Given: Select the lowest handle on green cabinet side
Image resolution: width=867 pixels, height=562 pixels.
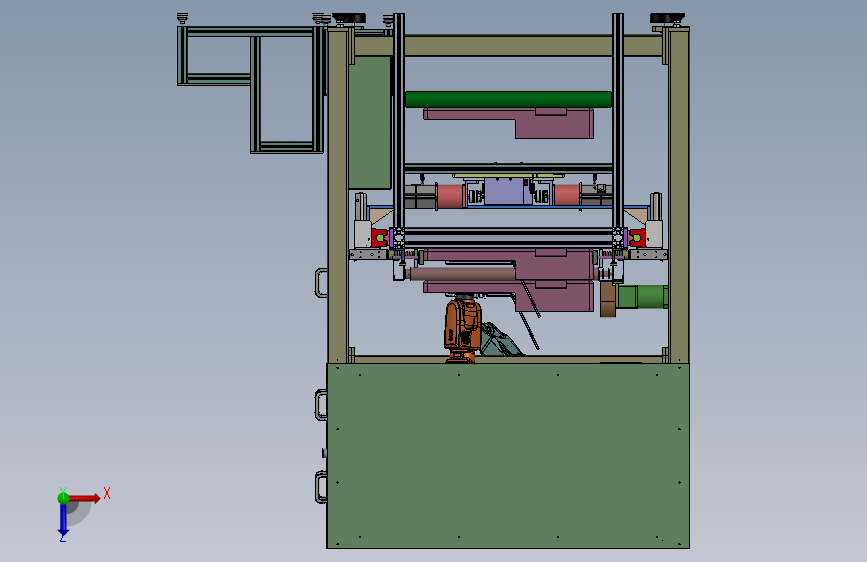Looking at the screenshot, I should [321, 487].
